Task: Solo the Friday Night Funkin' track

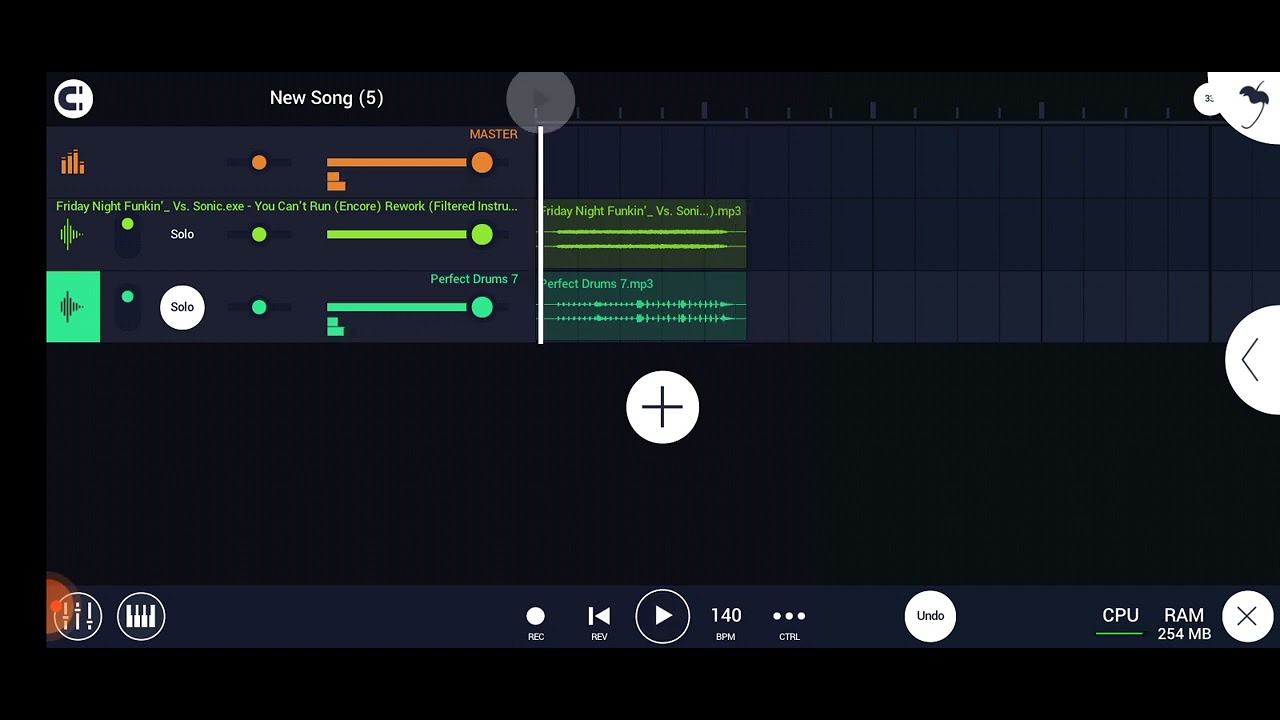Action: click(x=182, y=234)
